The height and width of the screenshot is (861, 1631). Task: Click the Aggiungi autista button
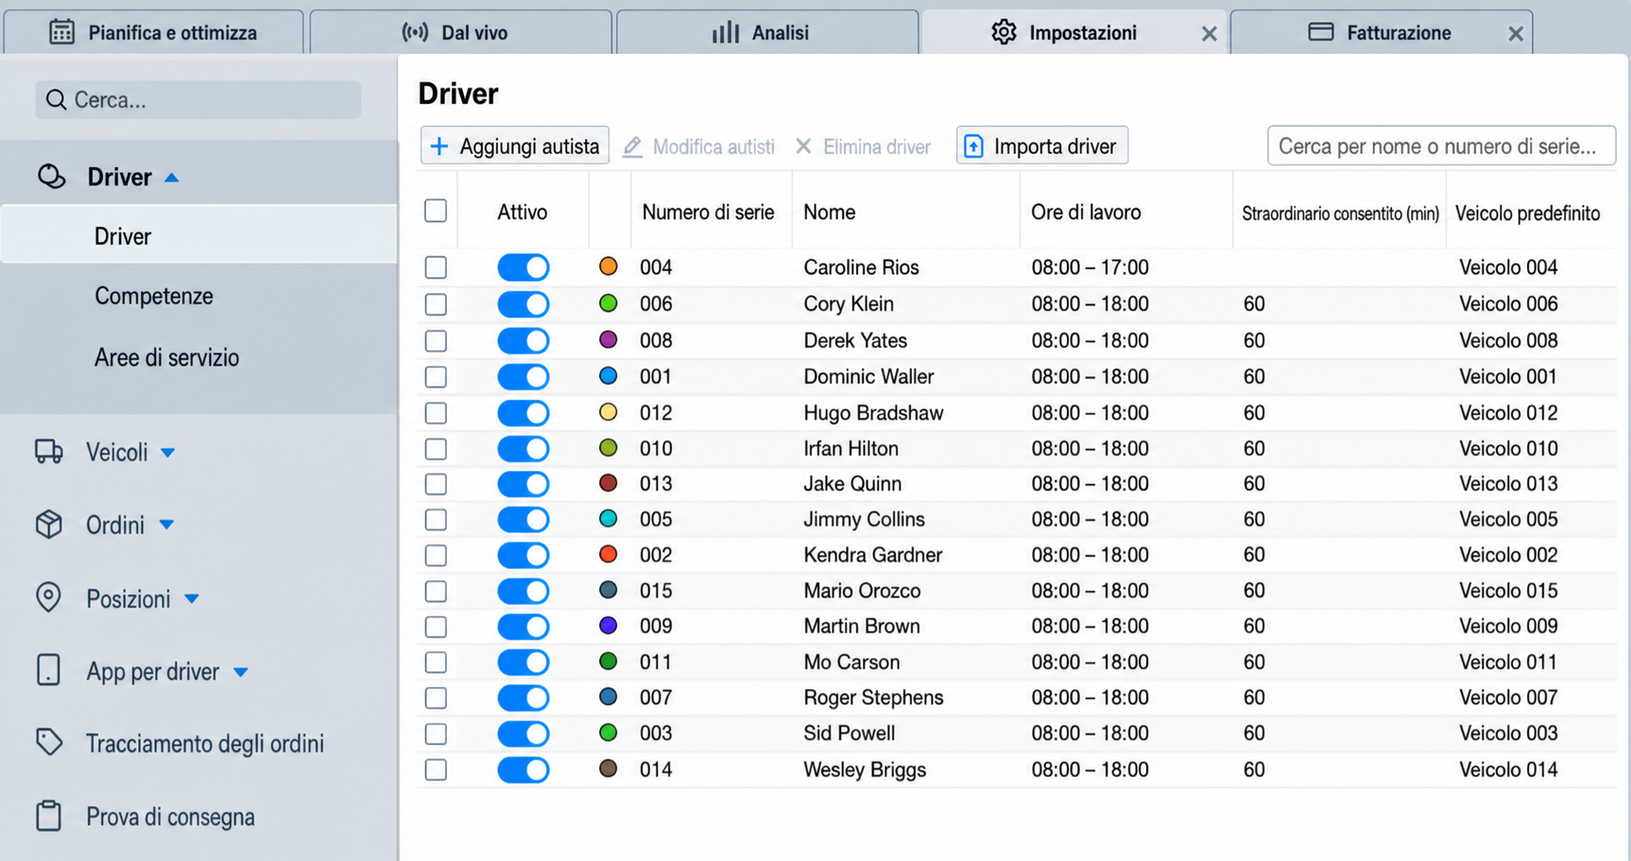(515, 146)
